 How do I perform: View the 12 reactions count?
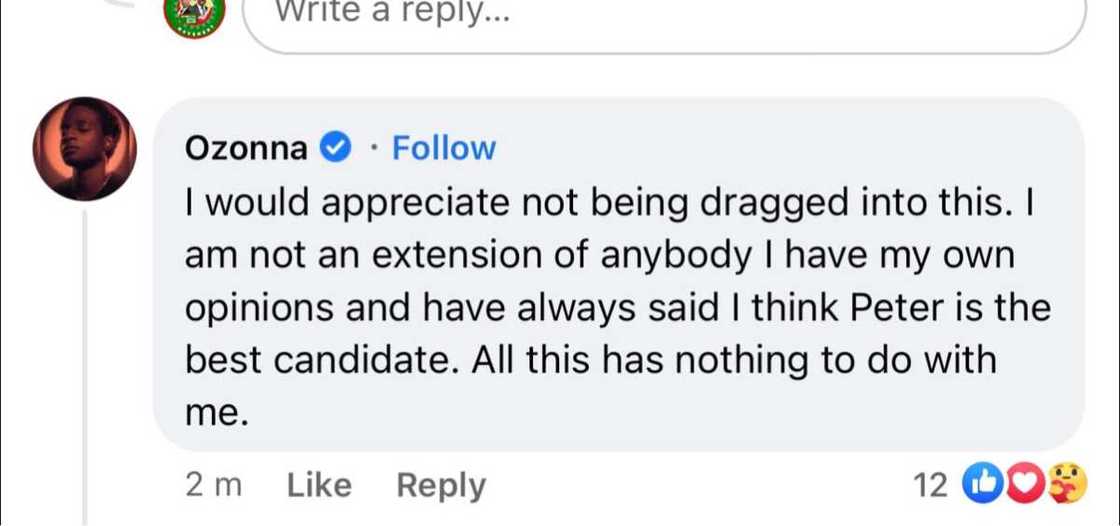coord(929,486)
